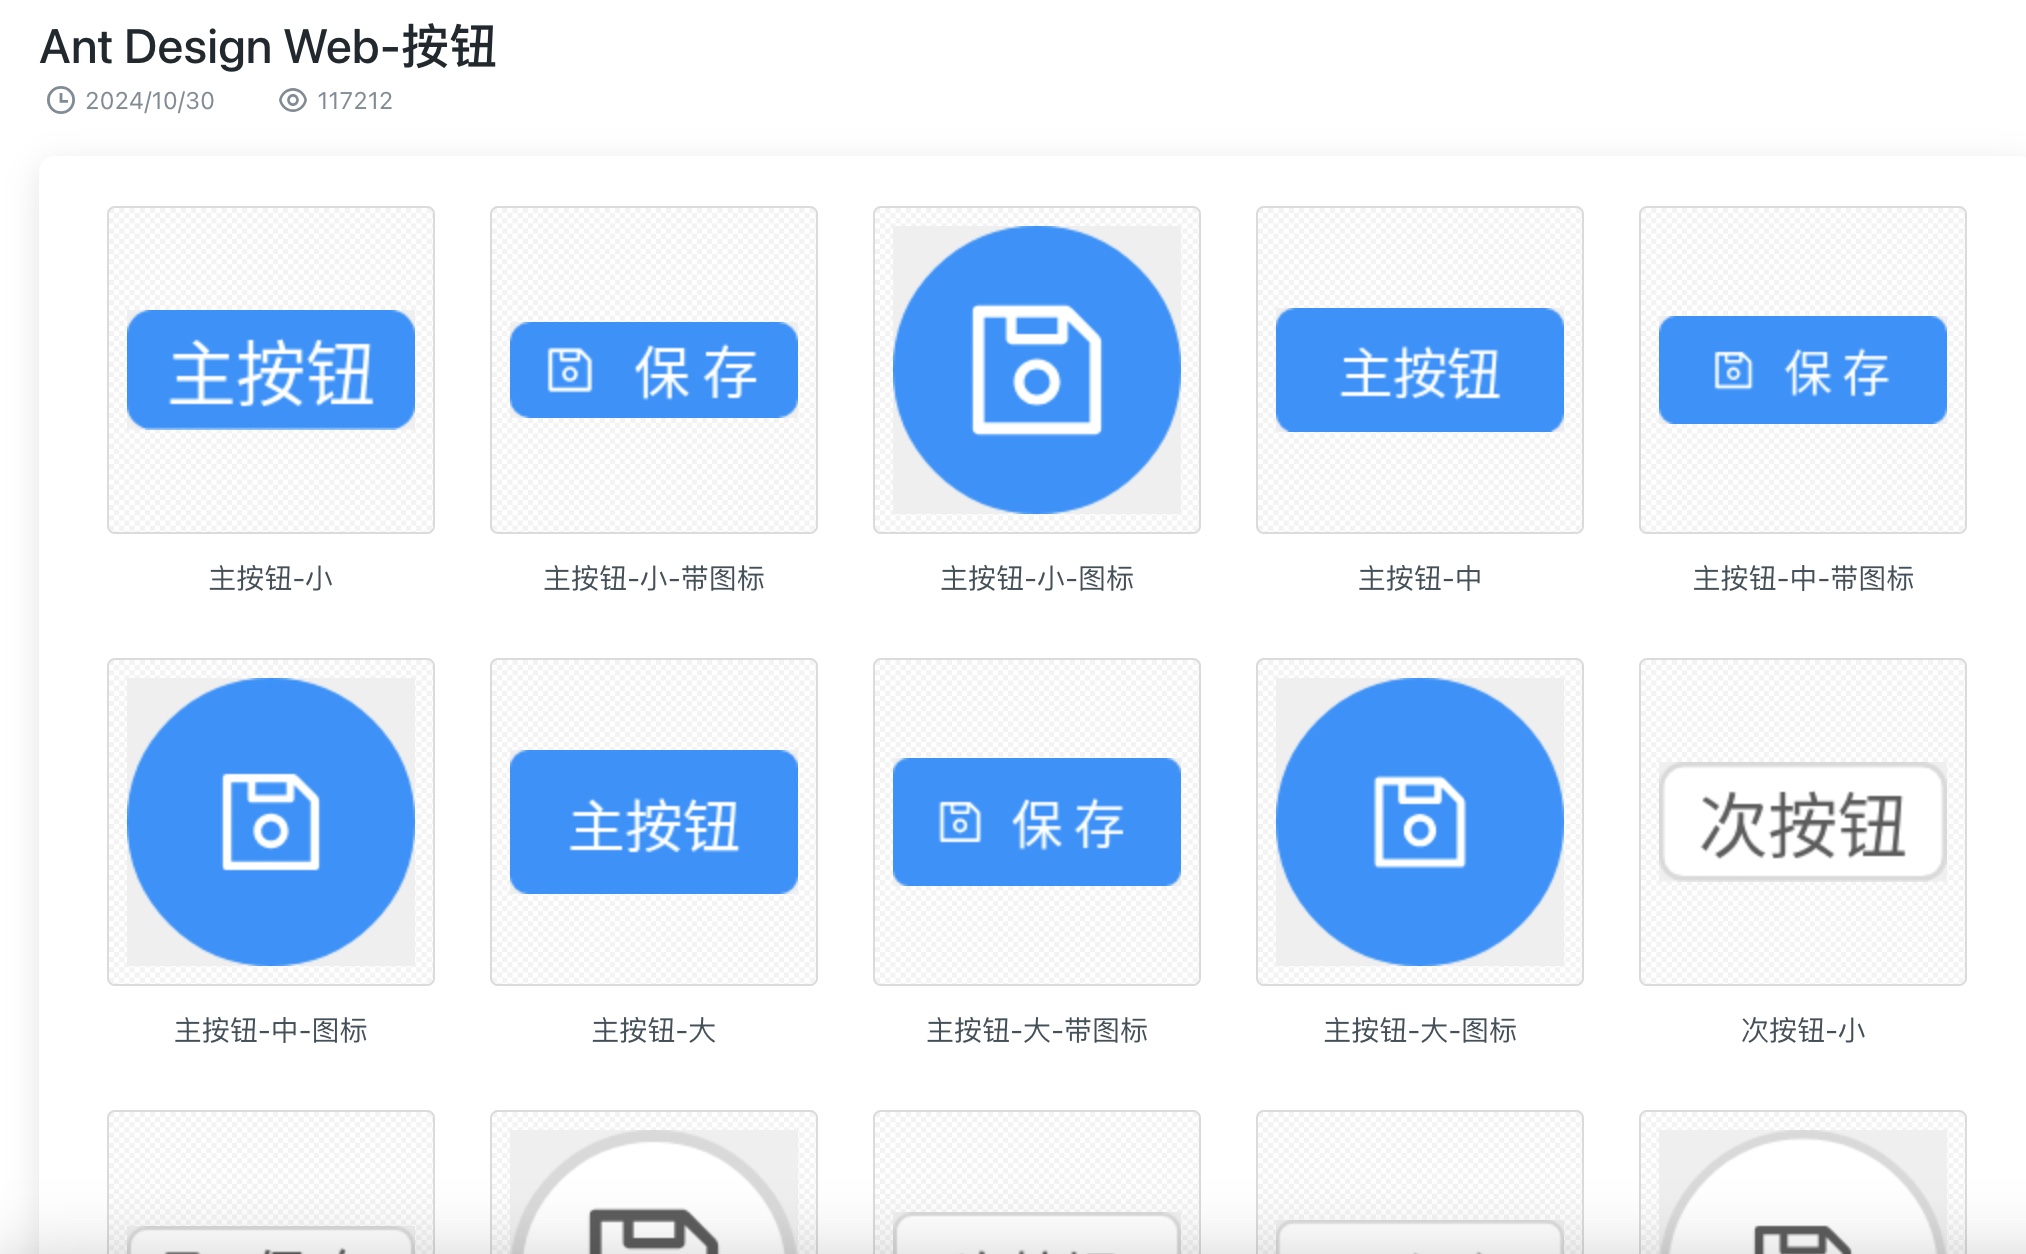Select the 主按钮-中-带图标 save button thumbnail
This screenshot has height=1254, width=2026.
[1803, 370]
